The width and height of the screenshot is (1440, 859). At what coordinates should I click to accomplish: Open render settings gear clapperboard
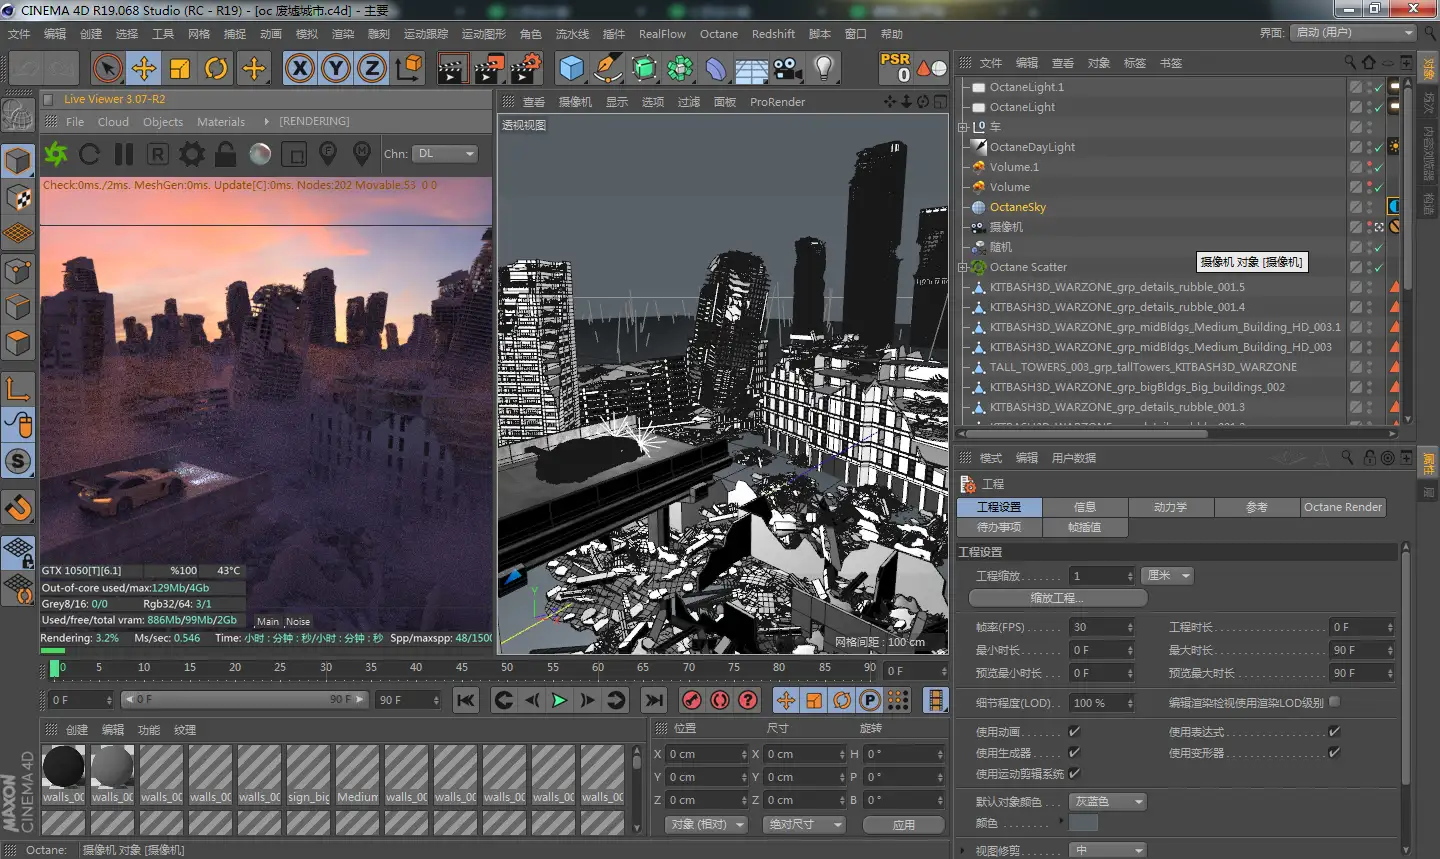526,69
